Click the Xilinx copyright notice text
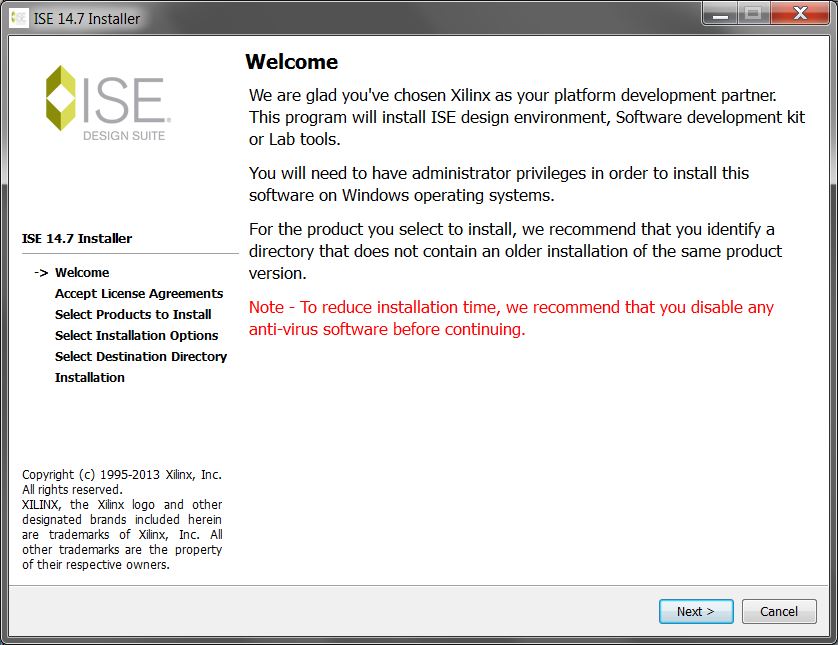The image size is (838, 645). (122, 519)
